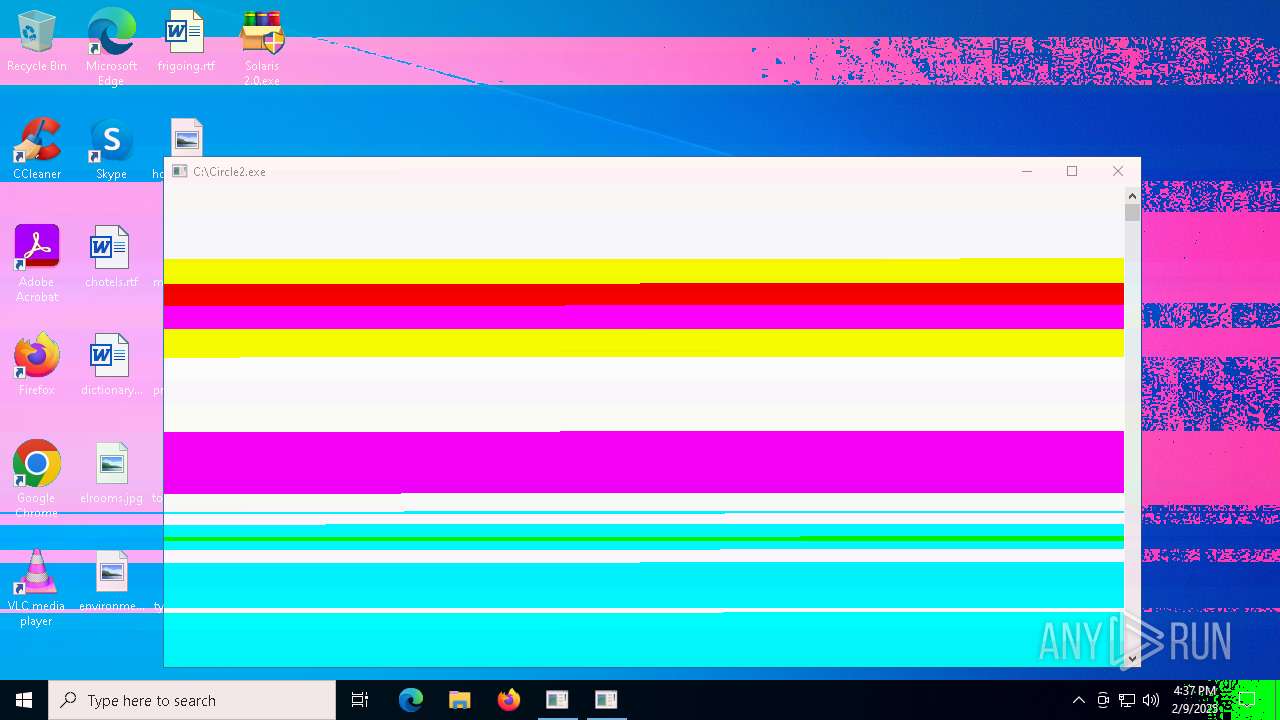Minimize the Circle2.exe window

click(1026, 172)
